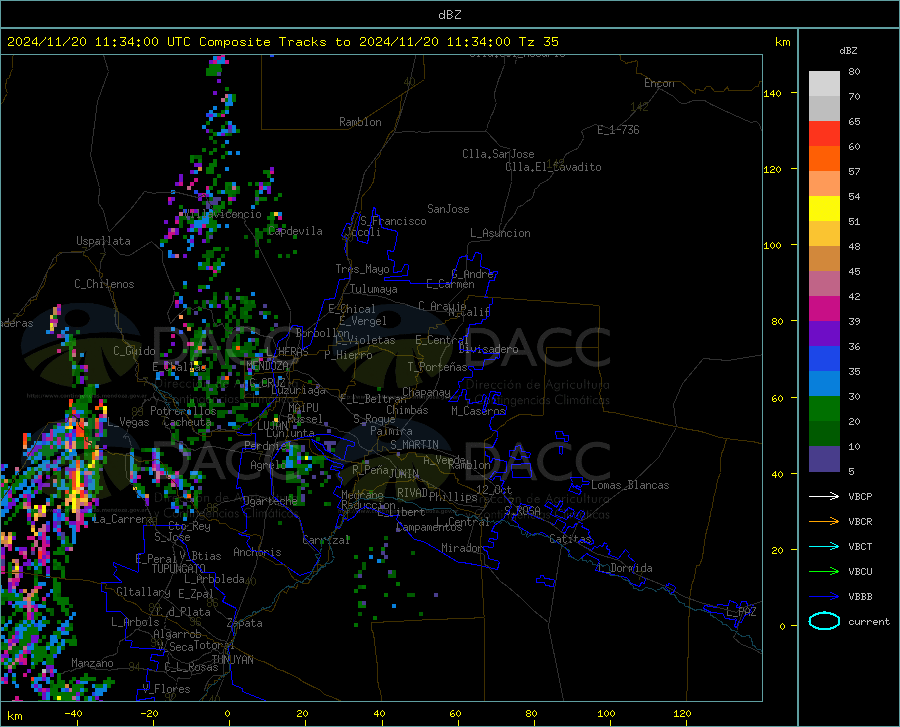Screen dimensions: 900x727
Task: Click the Lomas_Blancas place label
Action: coord(630,485)
